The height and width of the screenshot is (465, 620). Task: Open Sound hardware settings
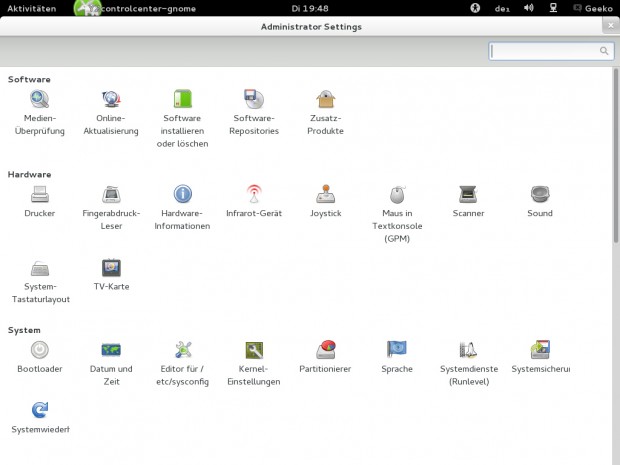[x=540, y=201]
